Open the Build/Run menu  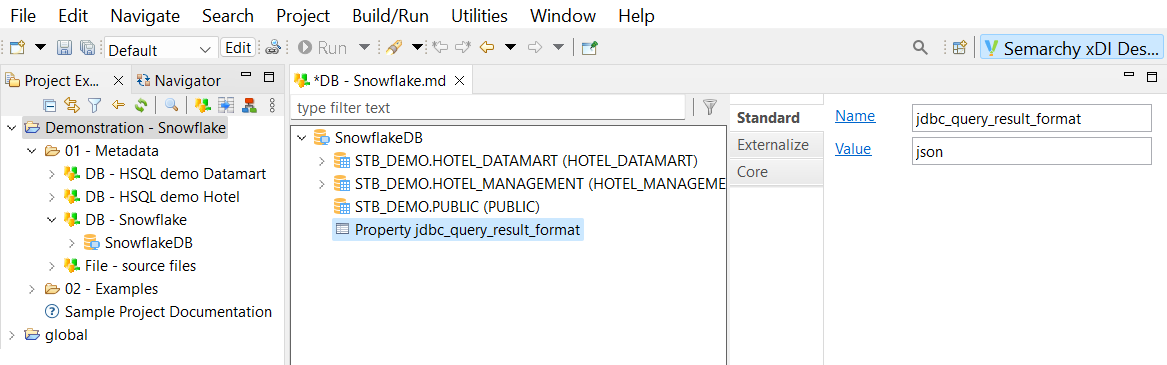coord(391,16)
